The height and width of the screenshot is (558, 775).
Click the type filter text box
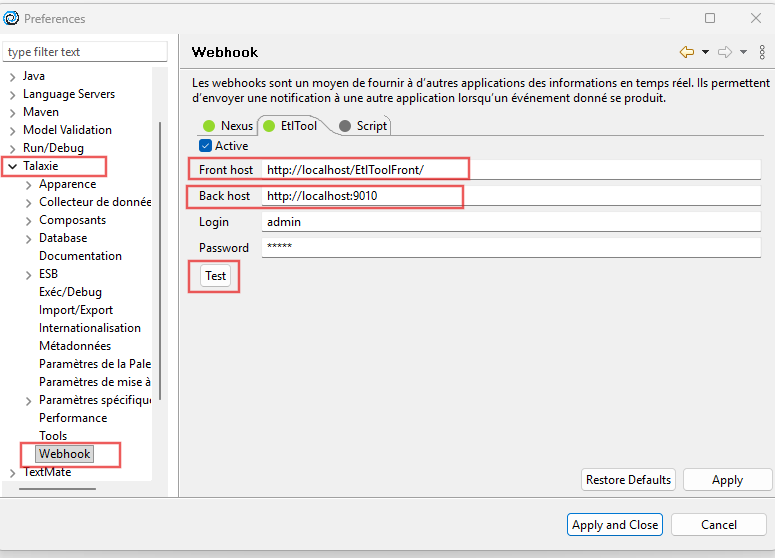85,52
